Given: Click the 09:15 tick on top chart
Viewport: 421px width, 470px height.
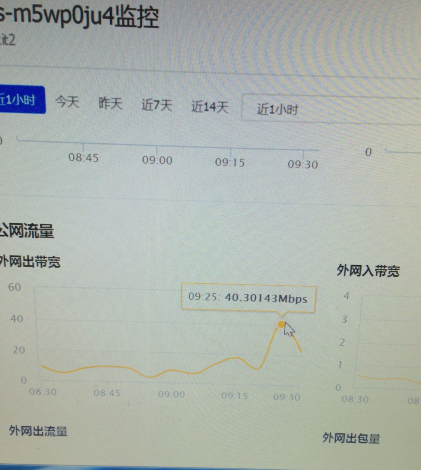Looking at the screenshot, I should [230, 162].
